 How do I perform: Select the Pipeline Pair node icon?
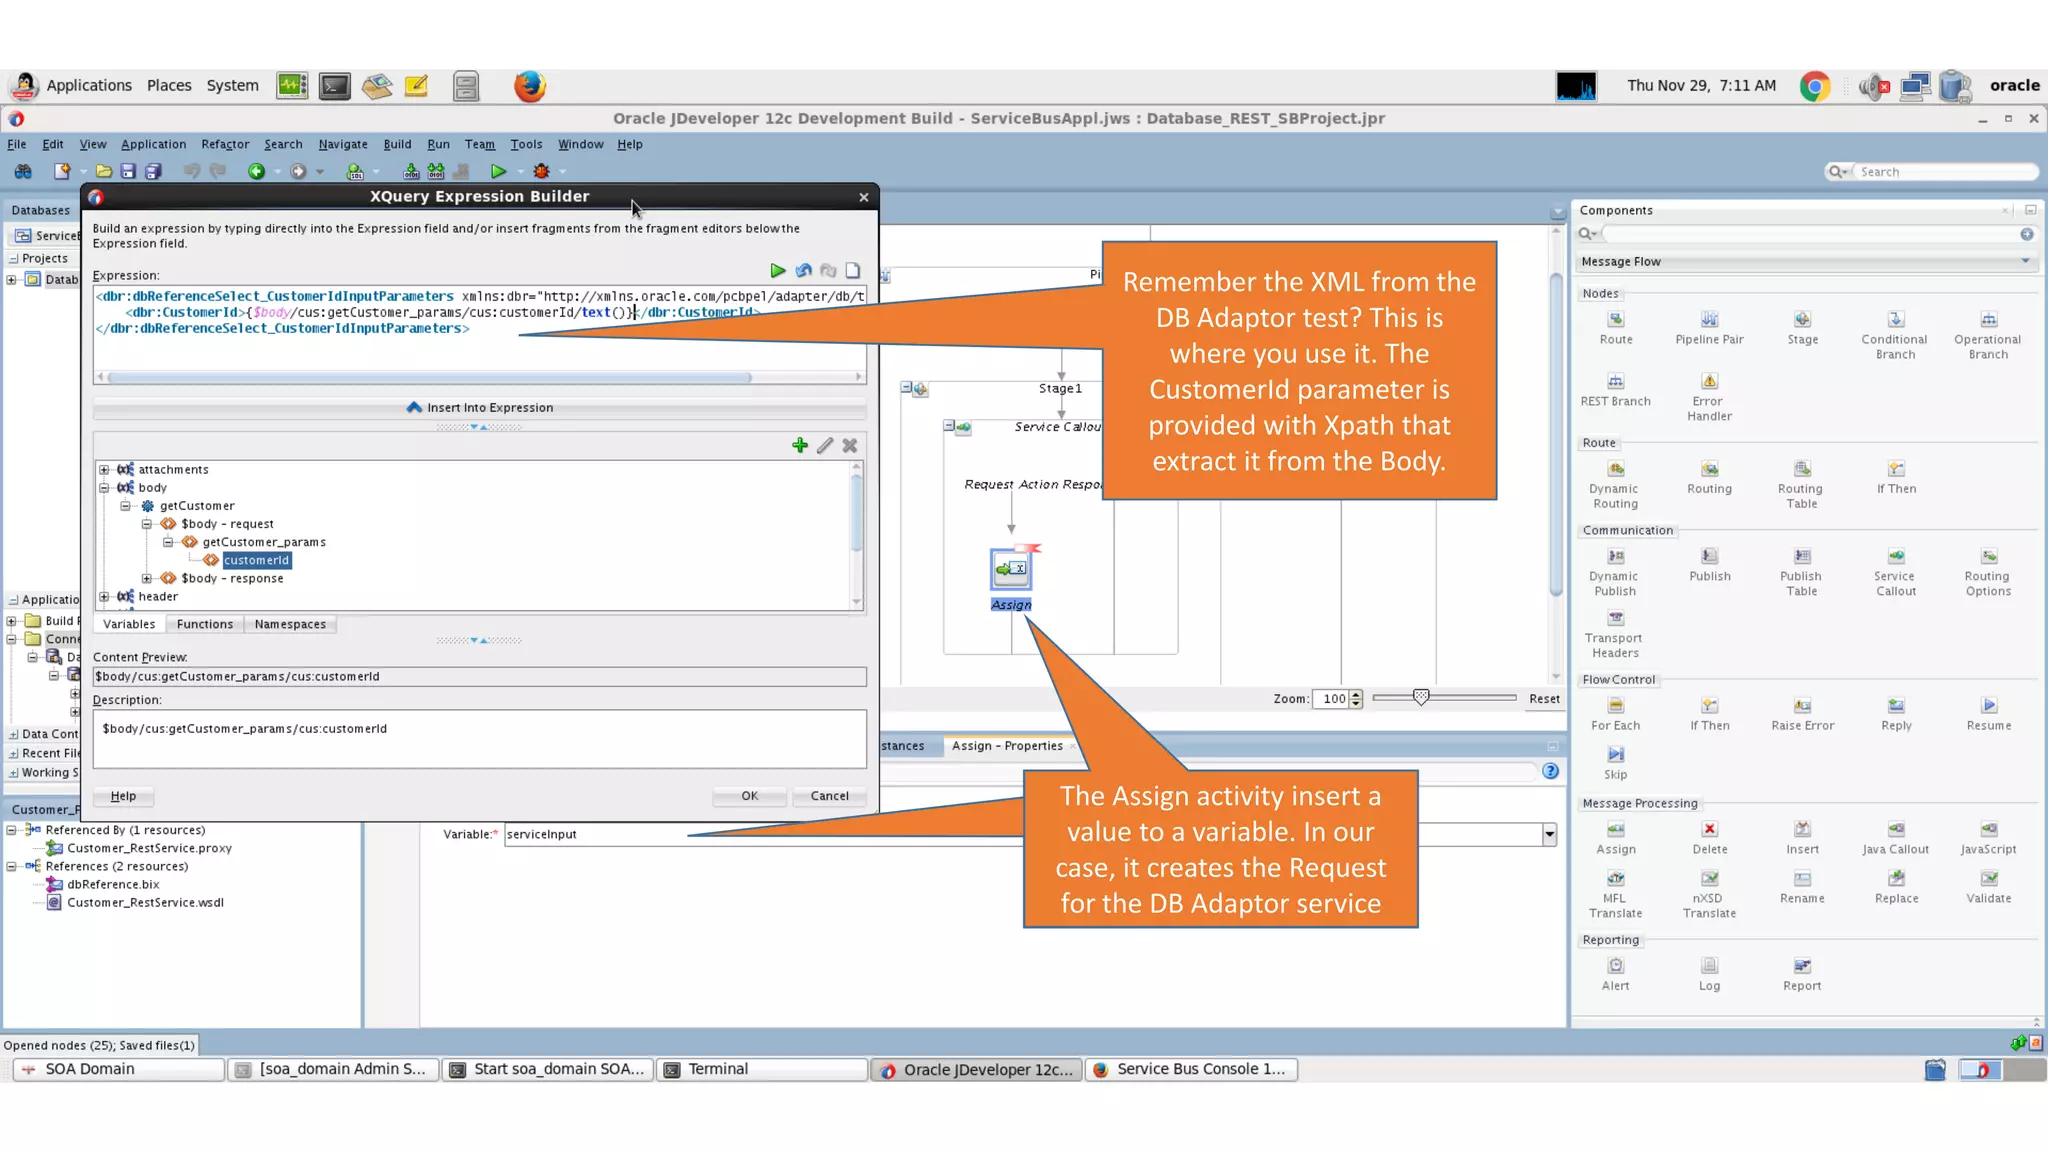tap(1709, 320)
